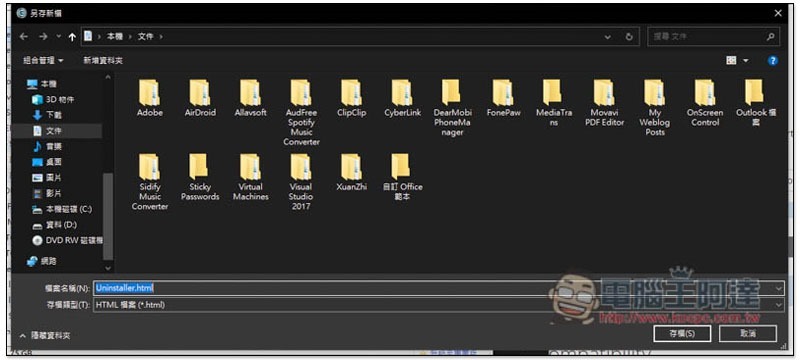Select My Weblog Posts folder

point(655,108)
